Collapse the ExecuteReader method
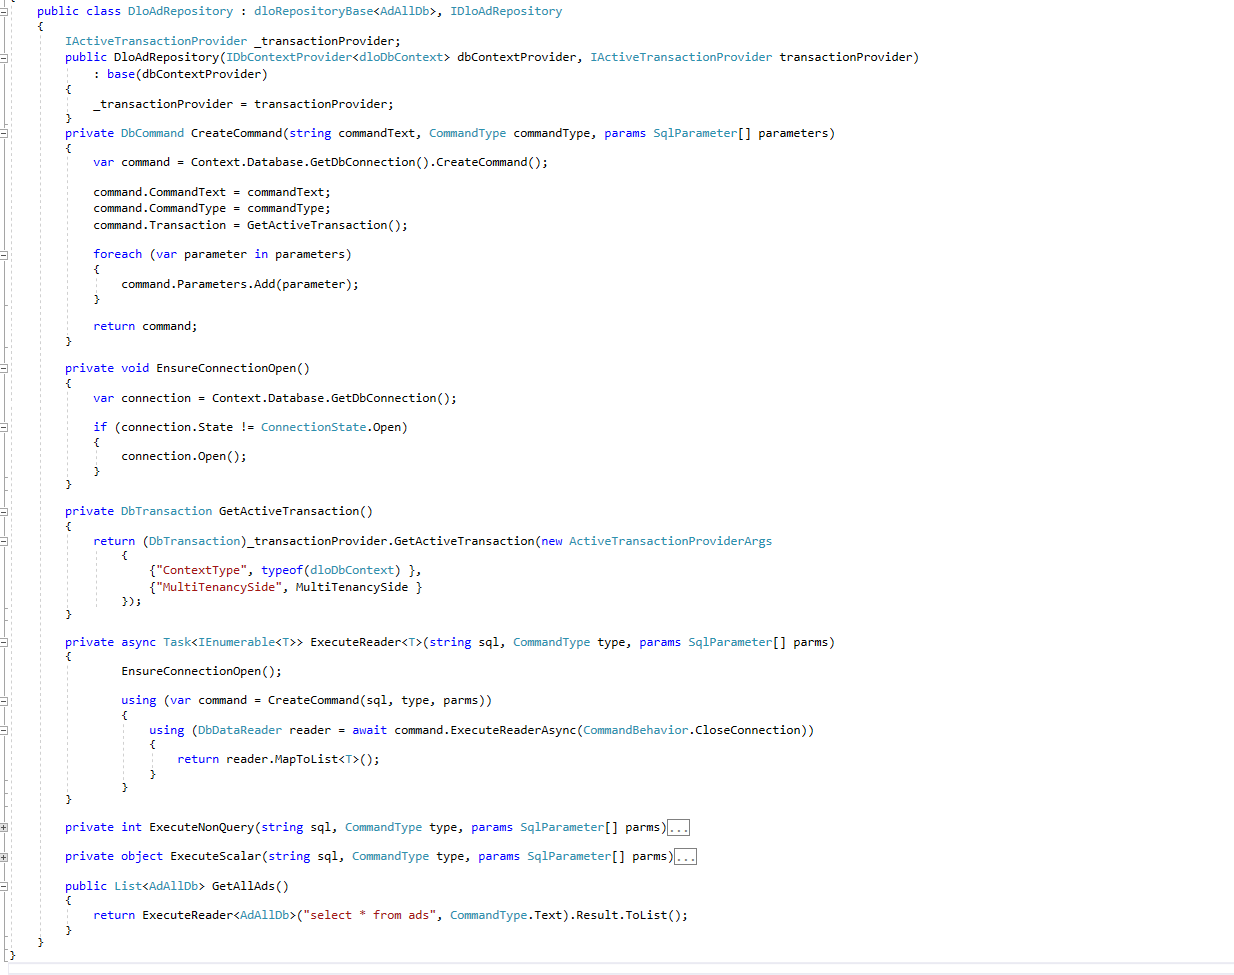Image resolution: width=1234 pixels, height=975 pixels. tap(4, 642)
